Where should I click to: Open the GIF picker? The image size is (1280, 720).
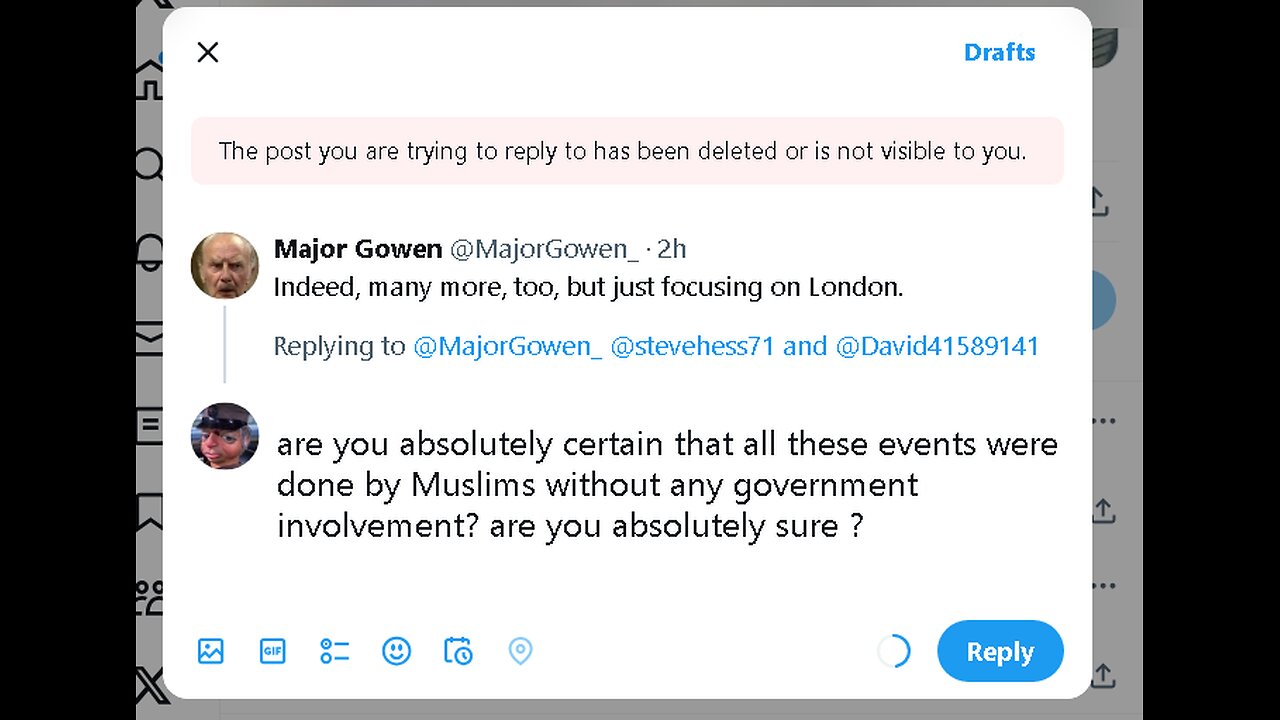[x=272, y=651]
